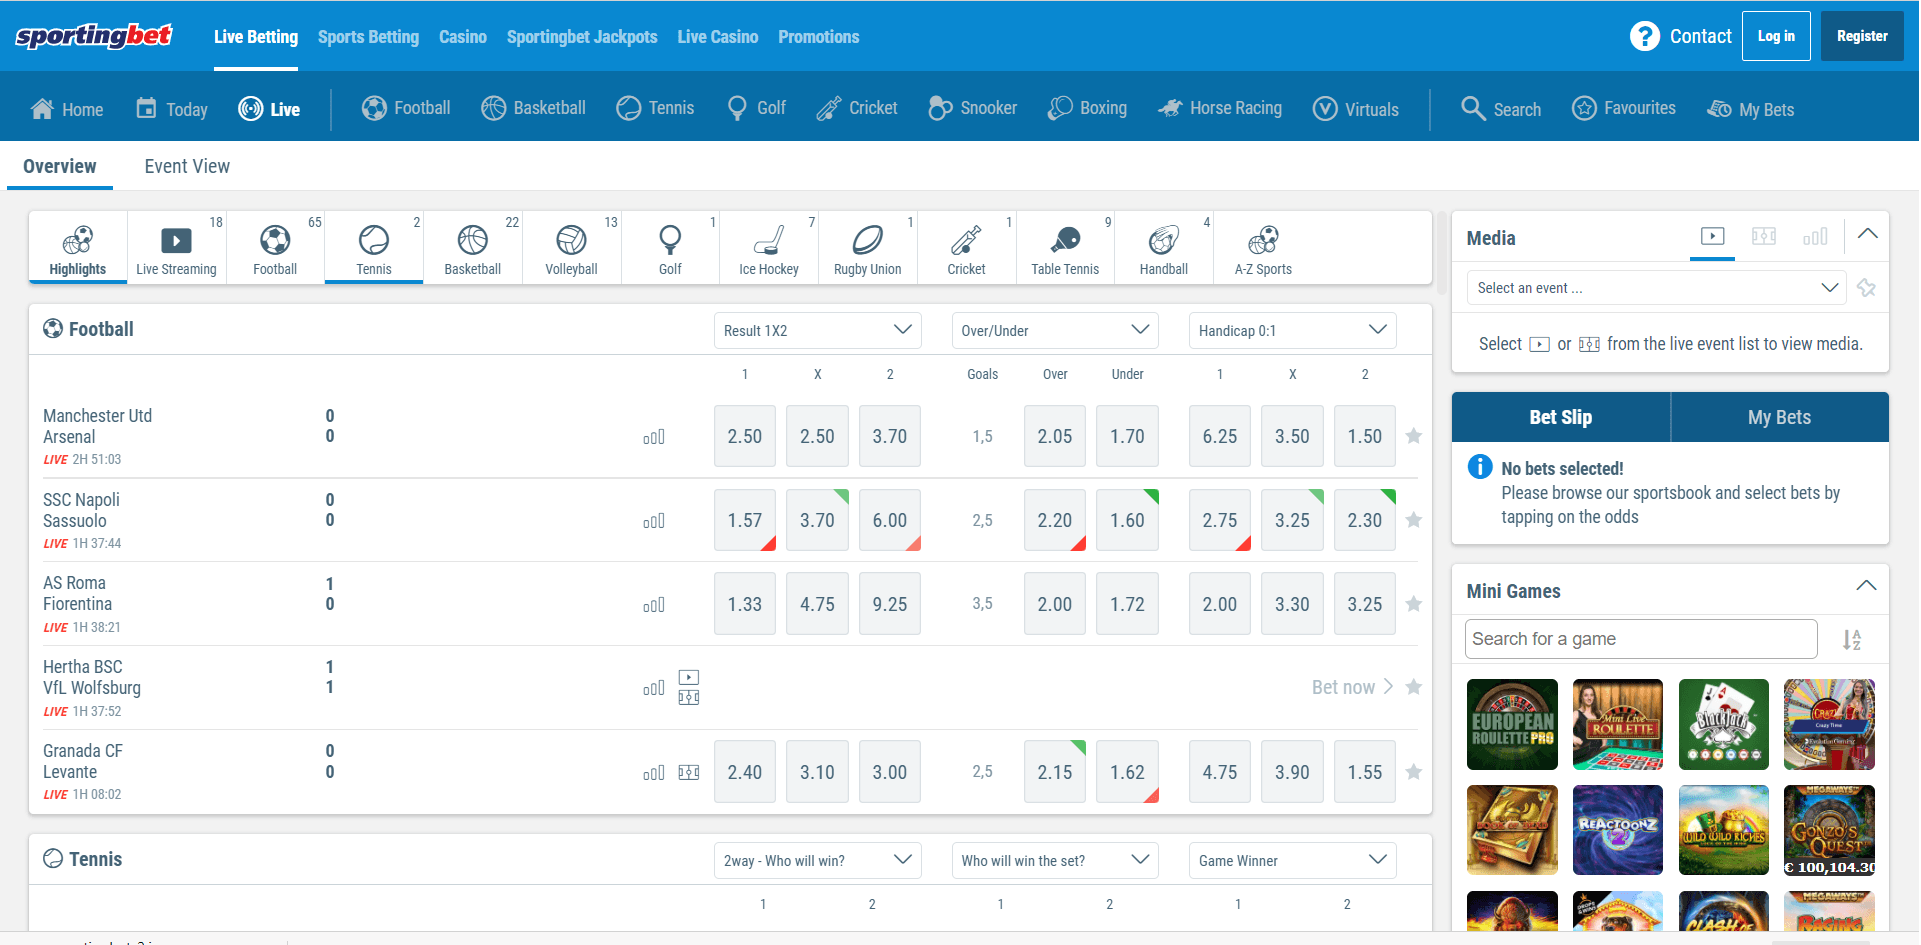Click the sportingbet logo
This screenshot has width=1921, height=945.
pos(94,36)
